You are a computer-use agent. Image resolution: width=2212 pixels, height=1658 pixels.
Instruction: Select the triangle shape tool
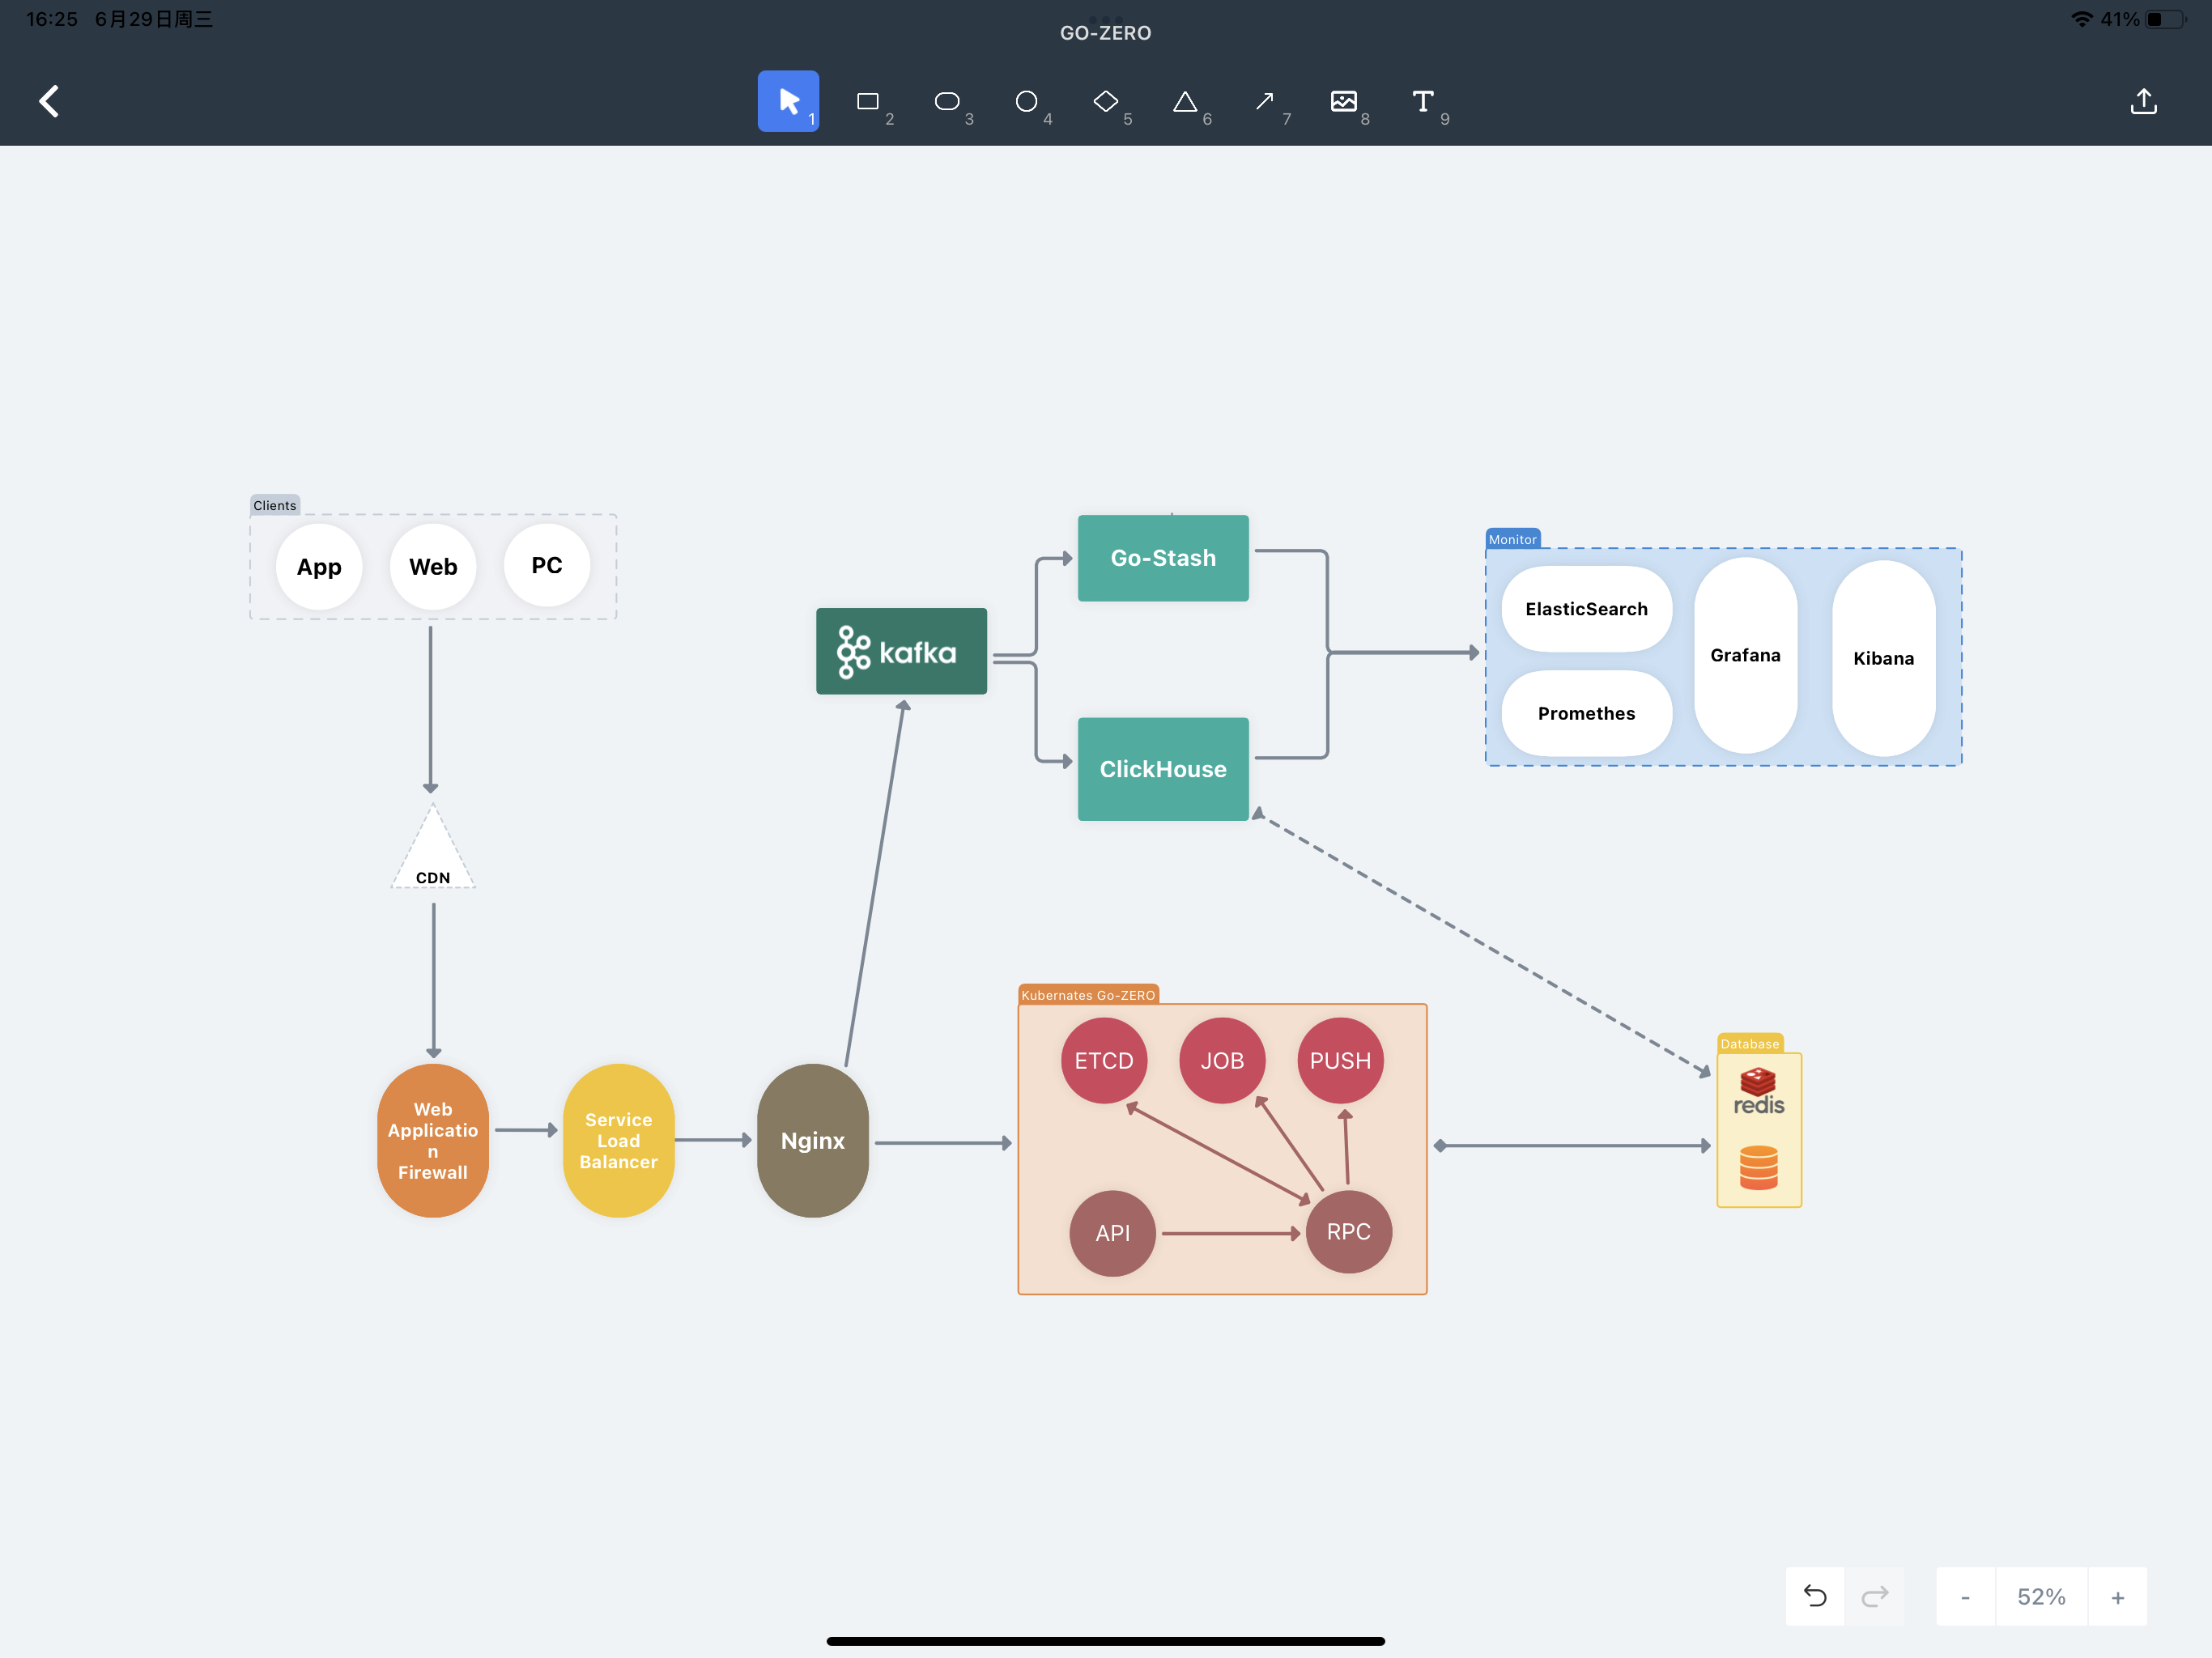point(1185,101)
